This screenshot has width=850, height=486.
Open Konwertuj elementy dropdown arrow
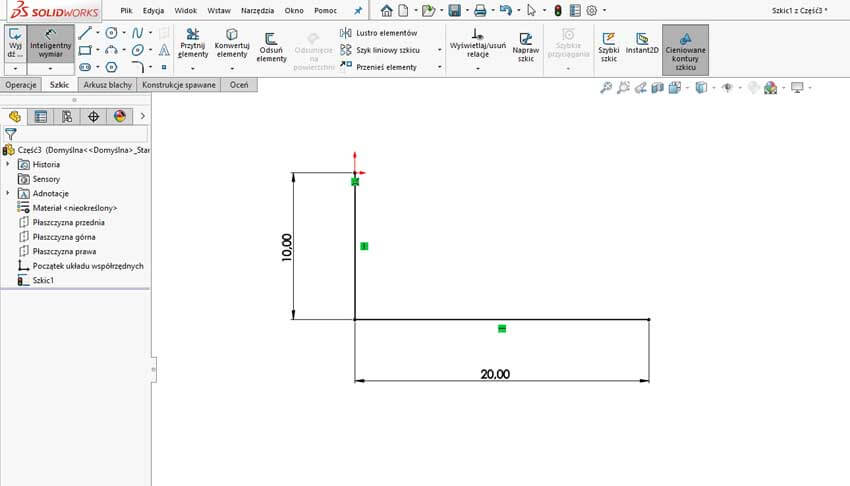[231, 68]
